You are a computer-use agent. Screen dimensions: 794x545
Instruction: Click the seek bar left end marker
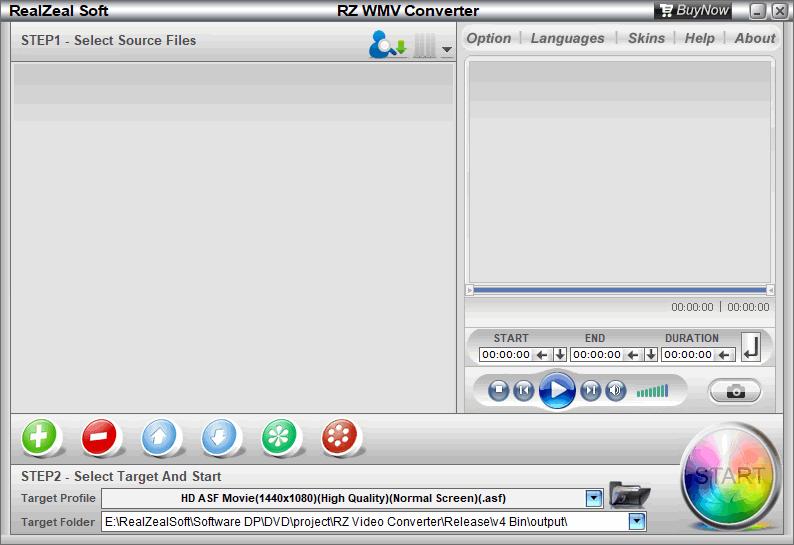pos(469,290)
